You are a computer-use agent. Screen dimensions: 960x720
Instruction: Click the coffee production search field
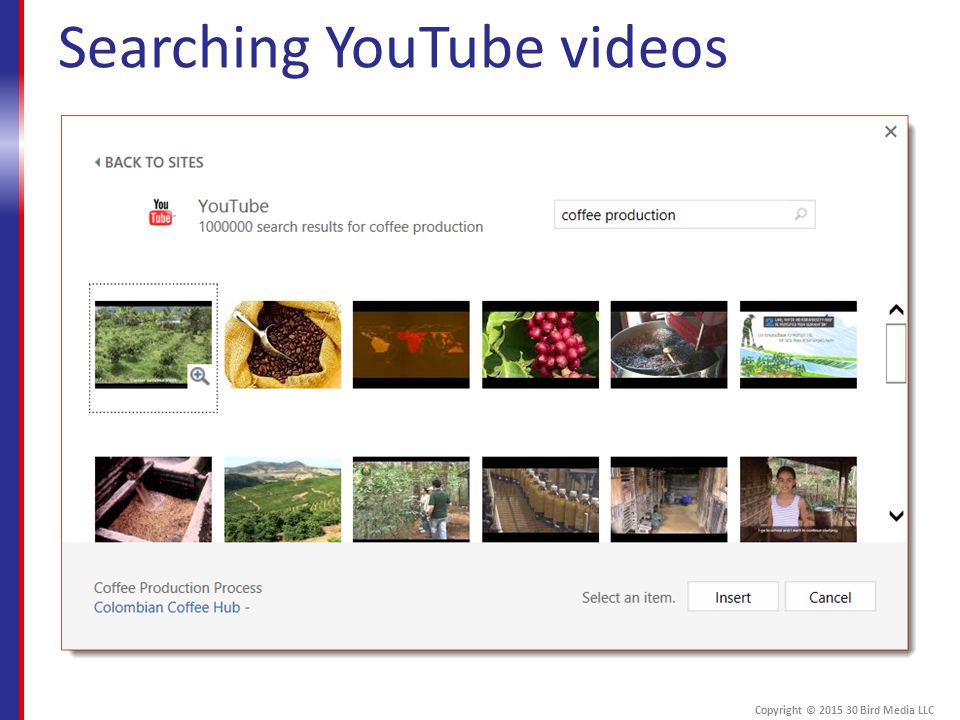684,215
